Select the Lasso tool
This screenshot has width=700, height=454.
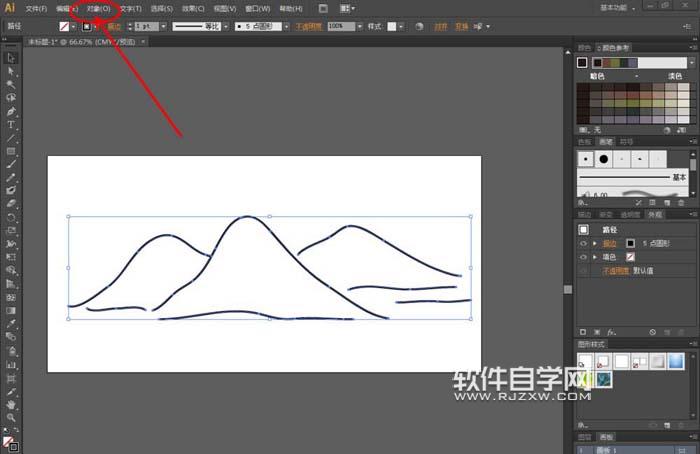11,98
